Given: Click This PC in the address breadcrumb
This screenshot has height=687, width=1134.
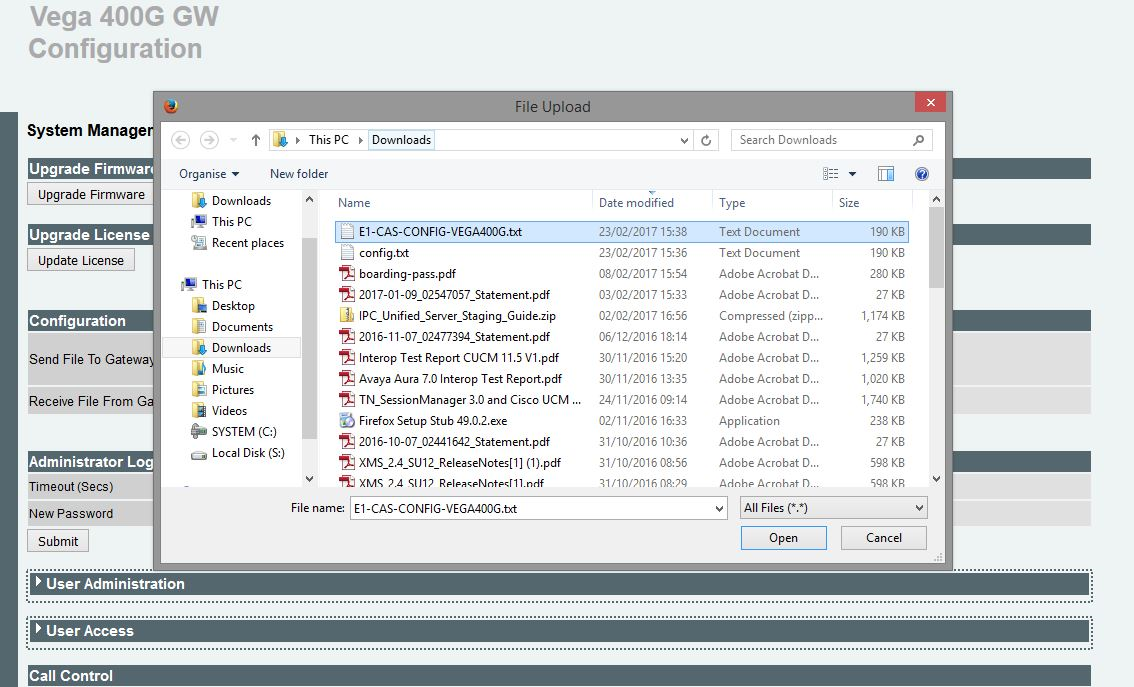Looking at the screenshot, I should click(328, 140).
